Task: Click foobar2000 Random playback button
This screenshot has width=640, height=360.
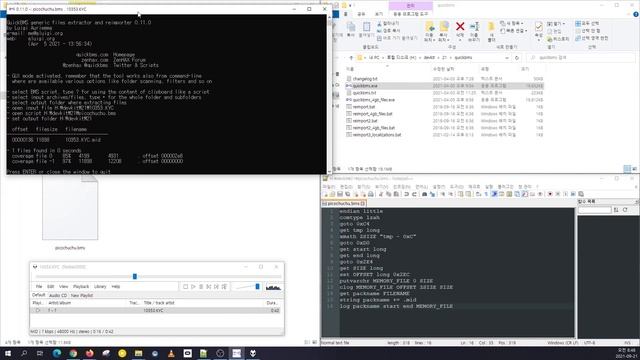Action: tap(224, 287)
